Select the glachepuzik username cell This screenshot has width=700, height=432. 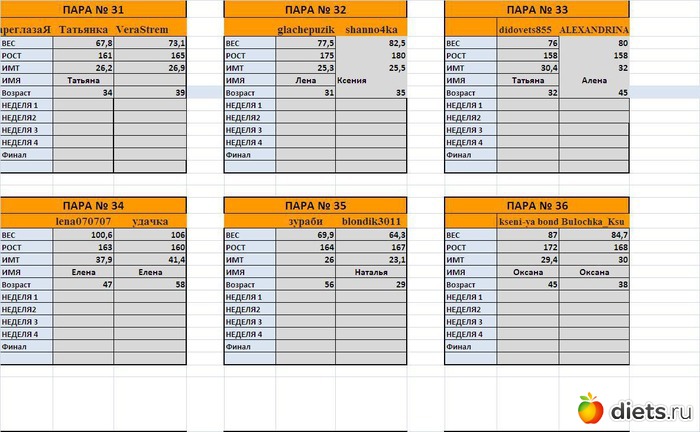click(x=306, y=30)
